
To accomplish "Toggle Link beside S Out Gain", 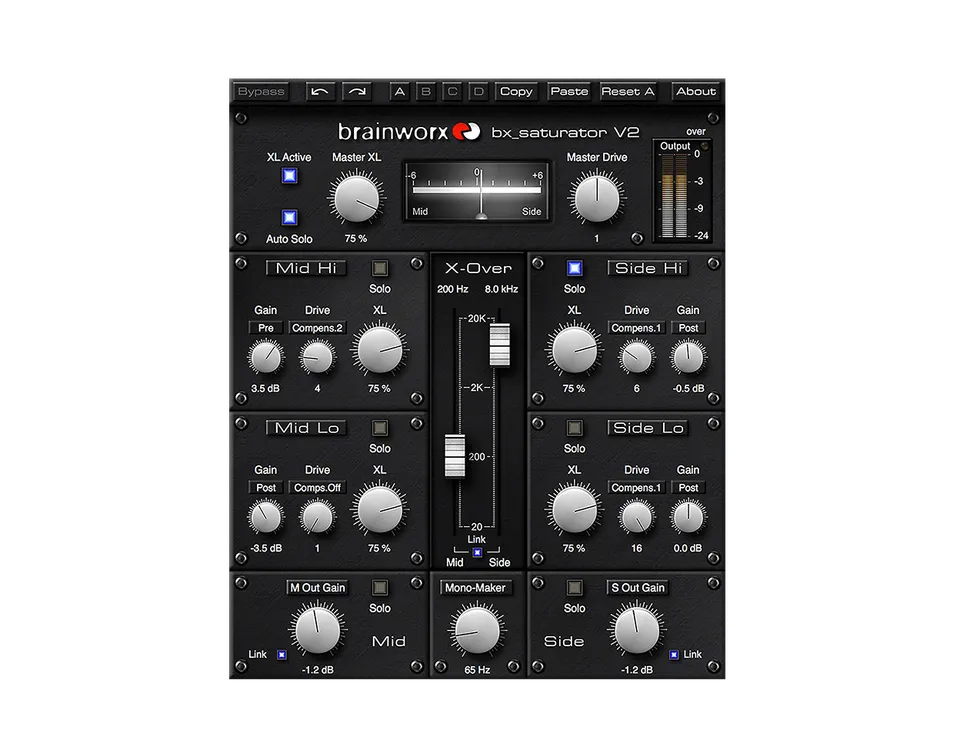I will point(673,655).
